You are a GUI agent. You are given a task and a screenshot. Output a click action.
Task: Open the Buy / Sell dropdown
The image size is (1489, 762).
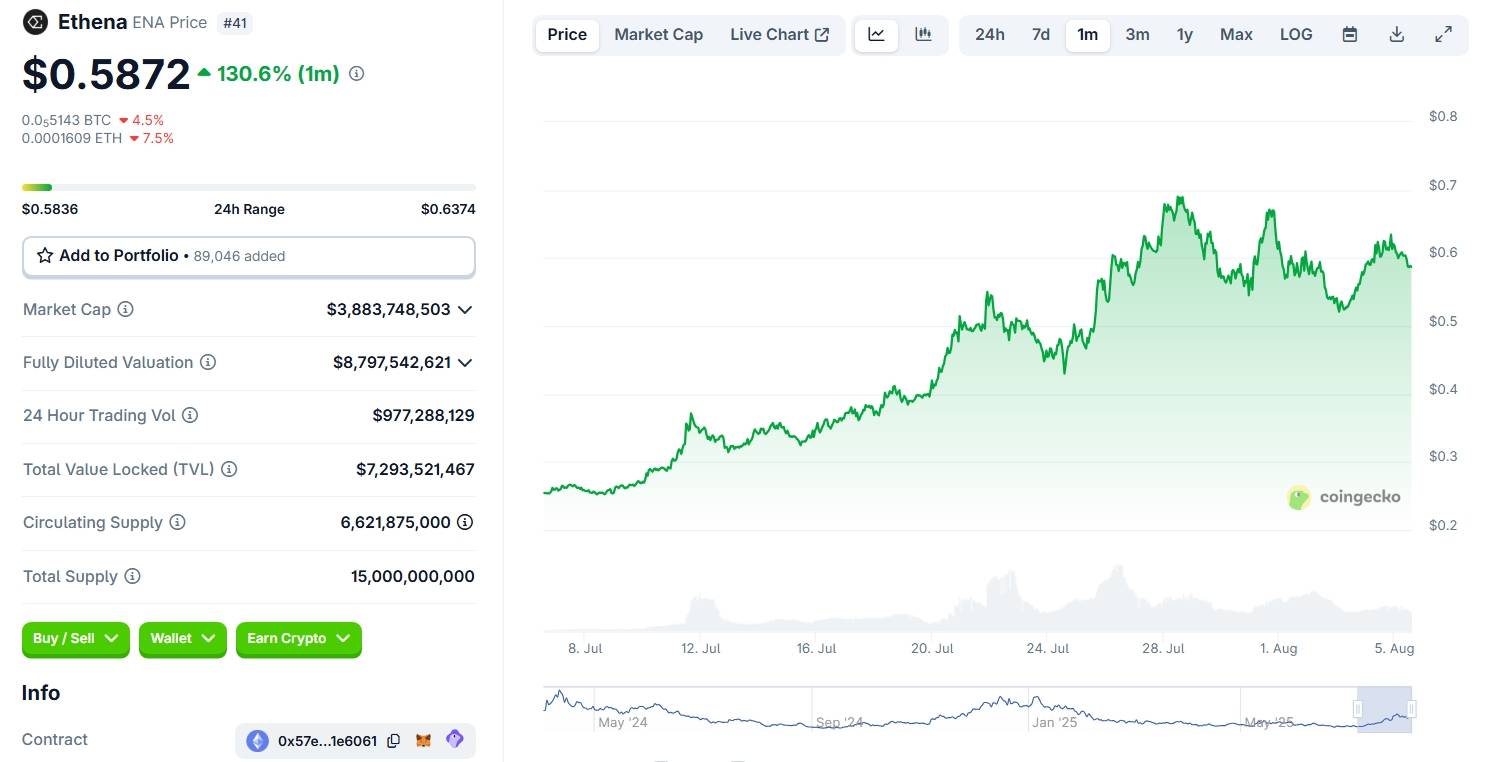tap(76, 639)
